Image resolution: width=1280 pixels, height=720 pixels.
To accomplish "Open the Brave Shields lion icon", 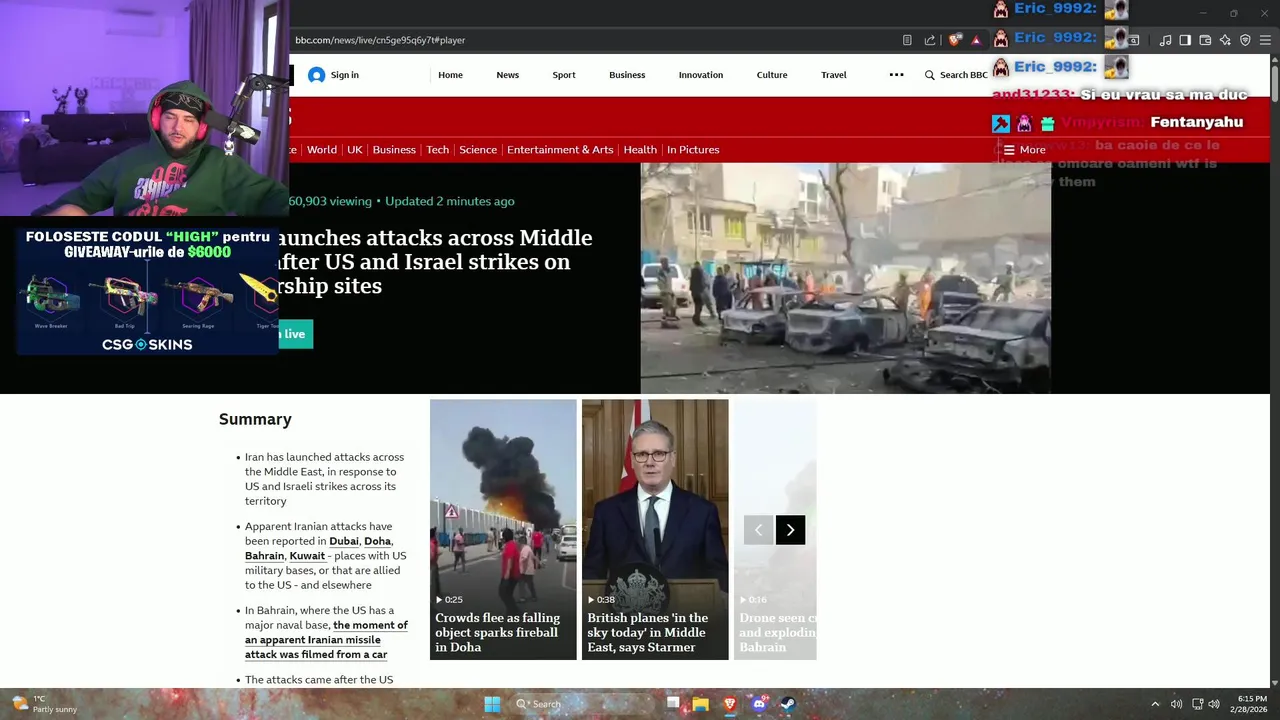I will pyautogui.click(x=955, y=40).
